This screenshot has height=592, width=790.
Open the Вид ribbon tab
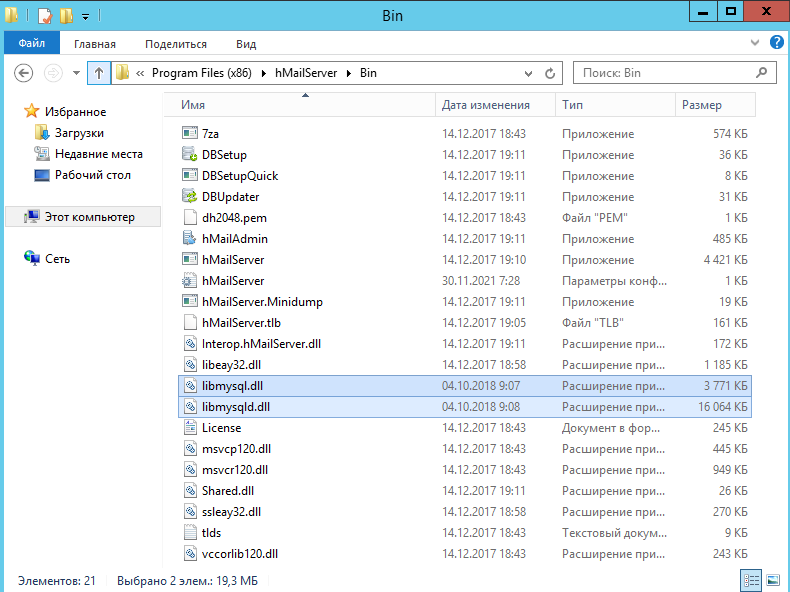click(x=246, y=44)
